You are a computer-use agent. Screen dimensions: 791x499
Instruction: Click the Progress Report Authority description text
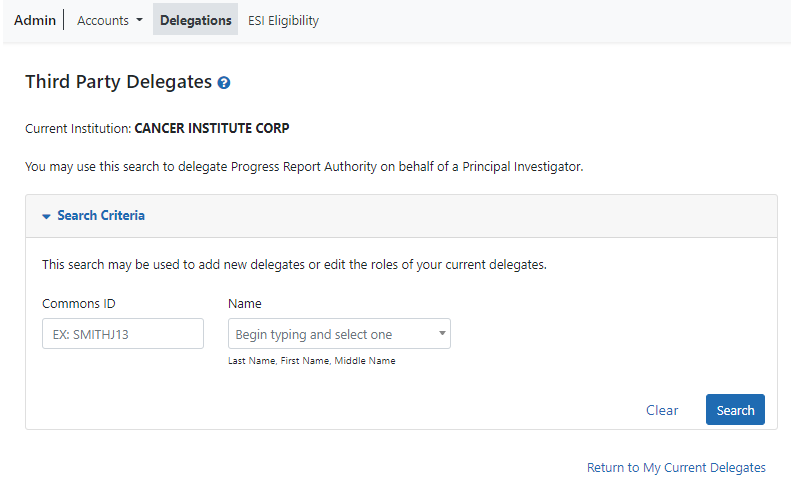304,167
